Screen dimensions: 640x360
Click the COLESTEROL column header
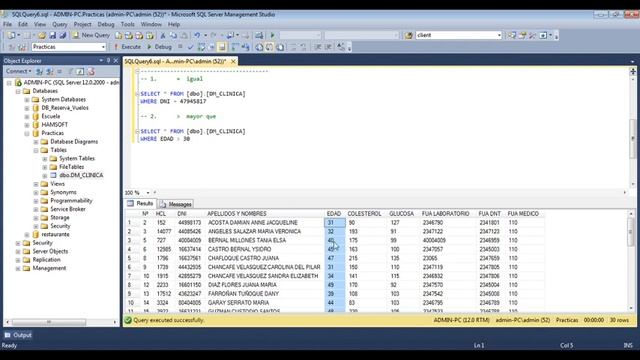pos(364,214)
